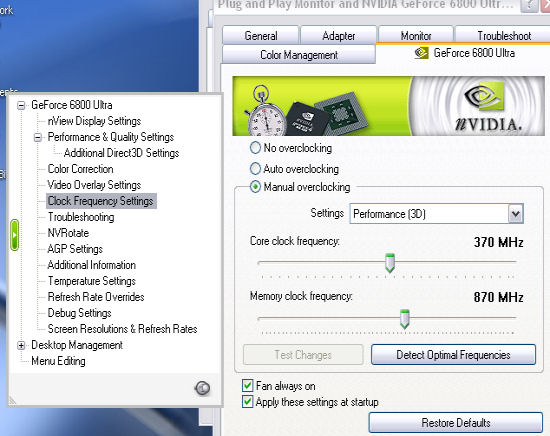Switch to the Monitor tab

pos(416,36)
